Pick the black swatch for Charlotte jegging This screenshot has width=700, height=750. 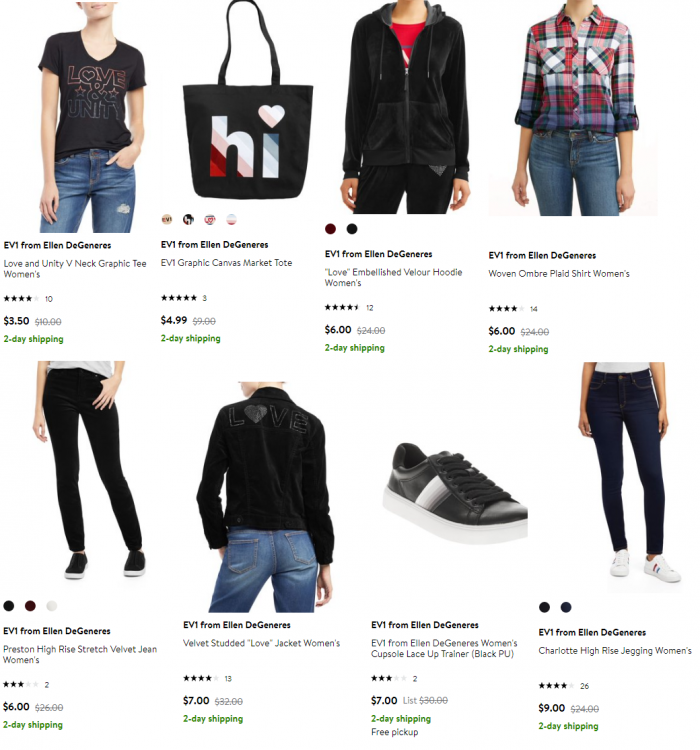pos(544,607)
